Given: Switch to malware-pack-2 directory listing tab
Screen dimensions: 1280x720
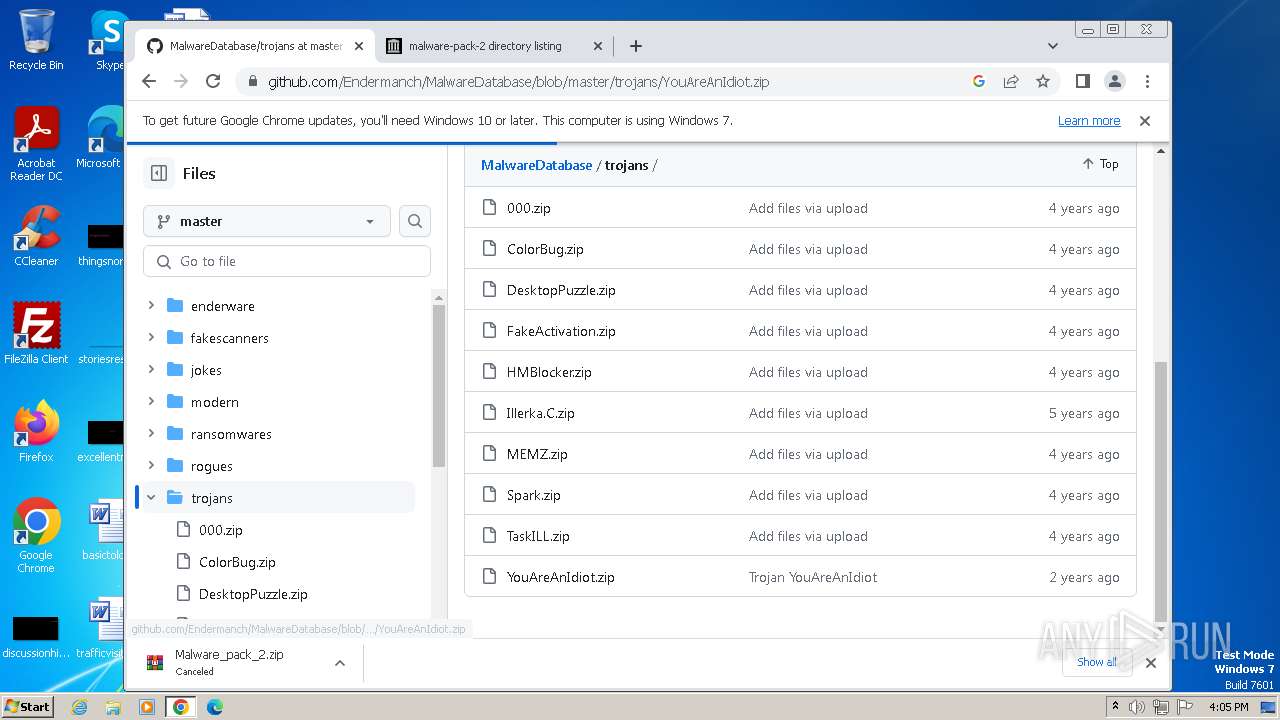Looking at the screenshot, I should [494, 46].
